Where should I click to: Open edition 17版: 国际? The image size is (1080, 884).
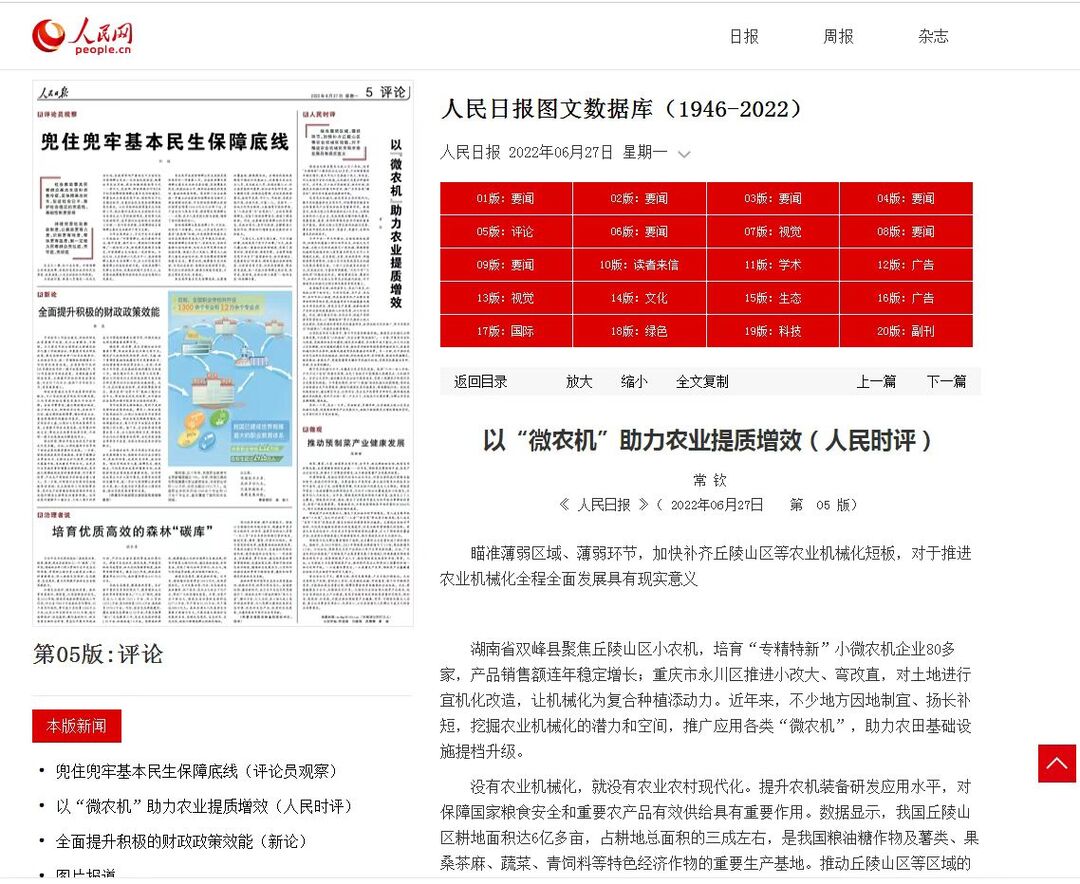(506, 331)
